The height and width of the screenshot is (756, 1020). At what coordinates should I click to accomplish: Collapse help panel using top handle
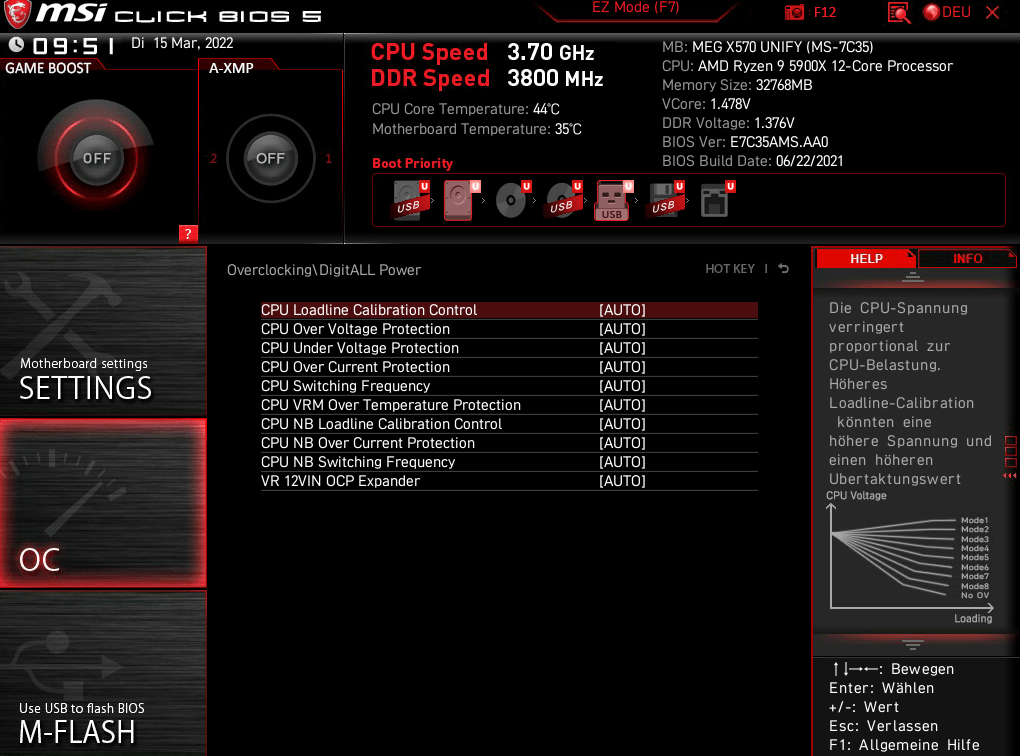pos(913,277)
